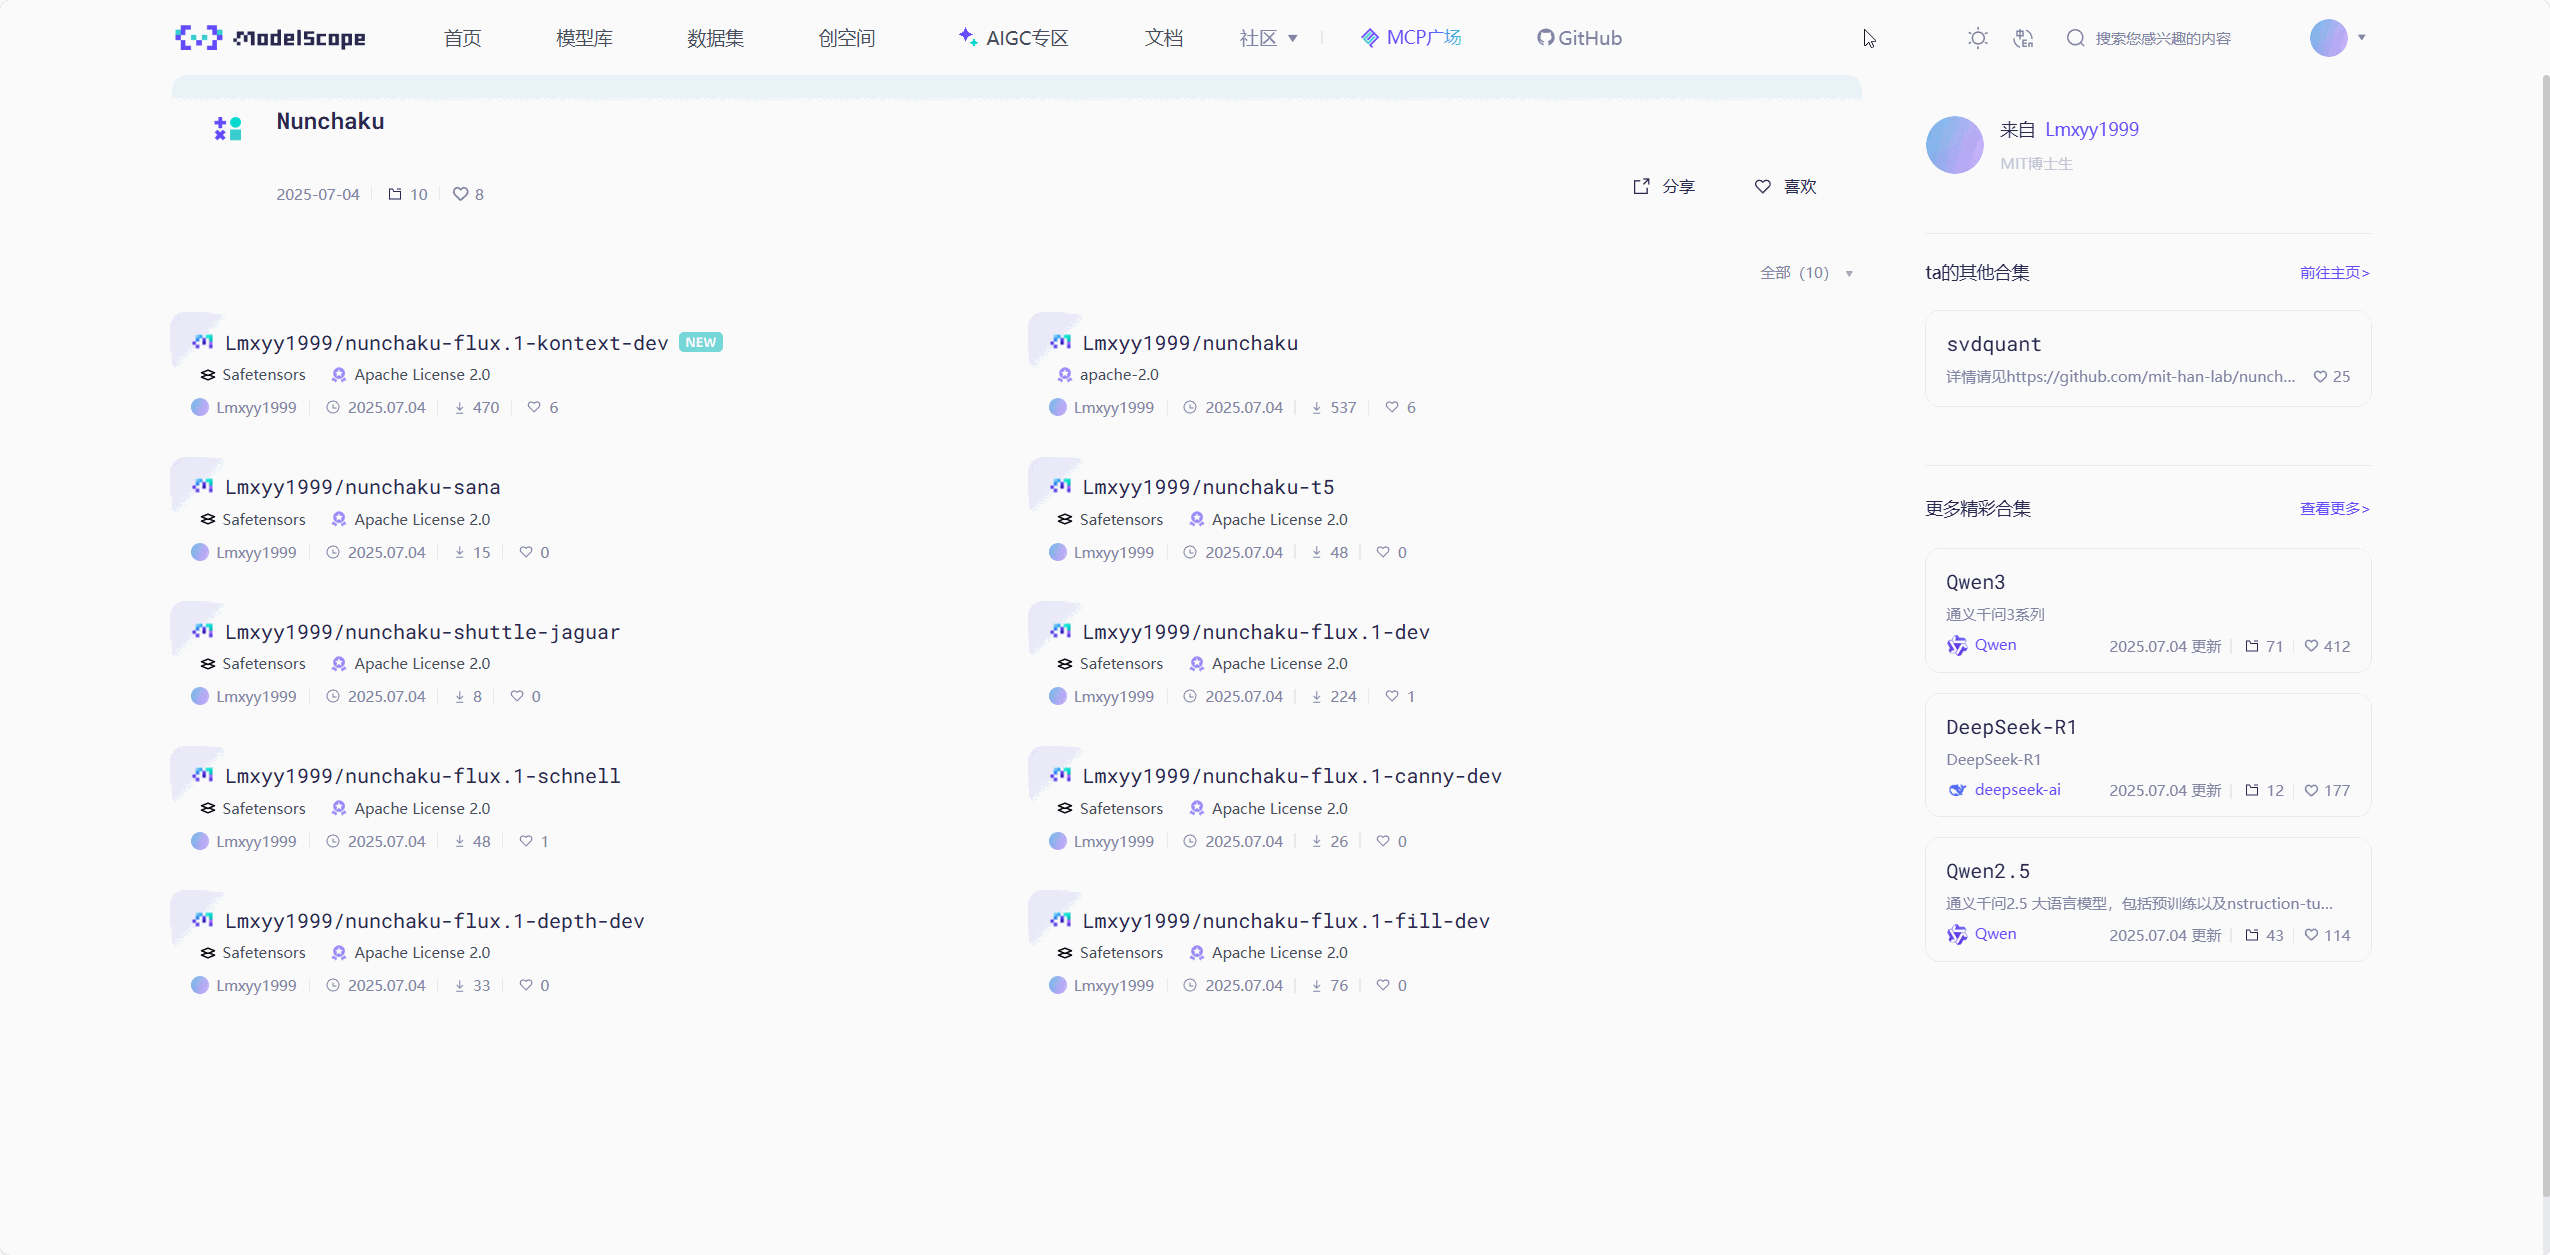Screen dimensions: 2550x1255
Task: Click the language switch icon
Action: 2023,38
